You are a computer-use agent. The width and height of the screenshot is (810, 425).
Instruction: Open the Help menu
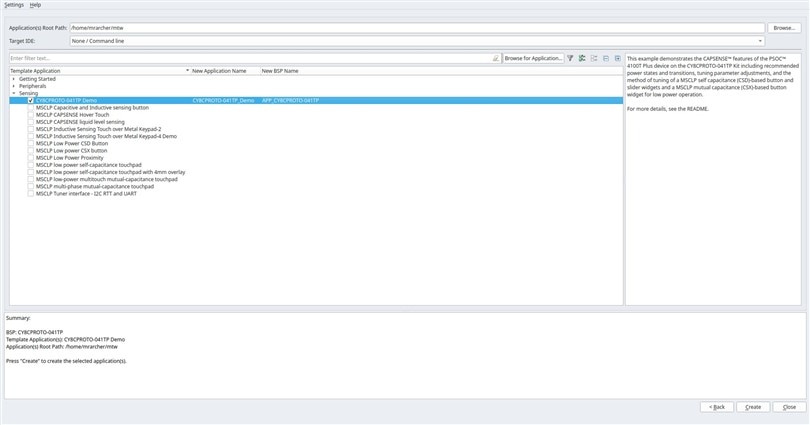[35, 5]
